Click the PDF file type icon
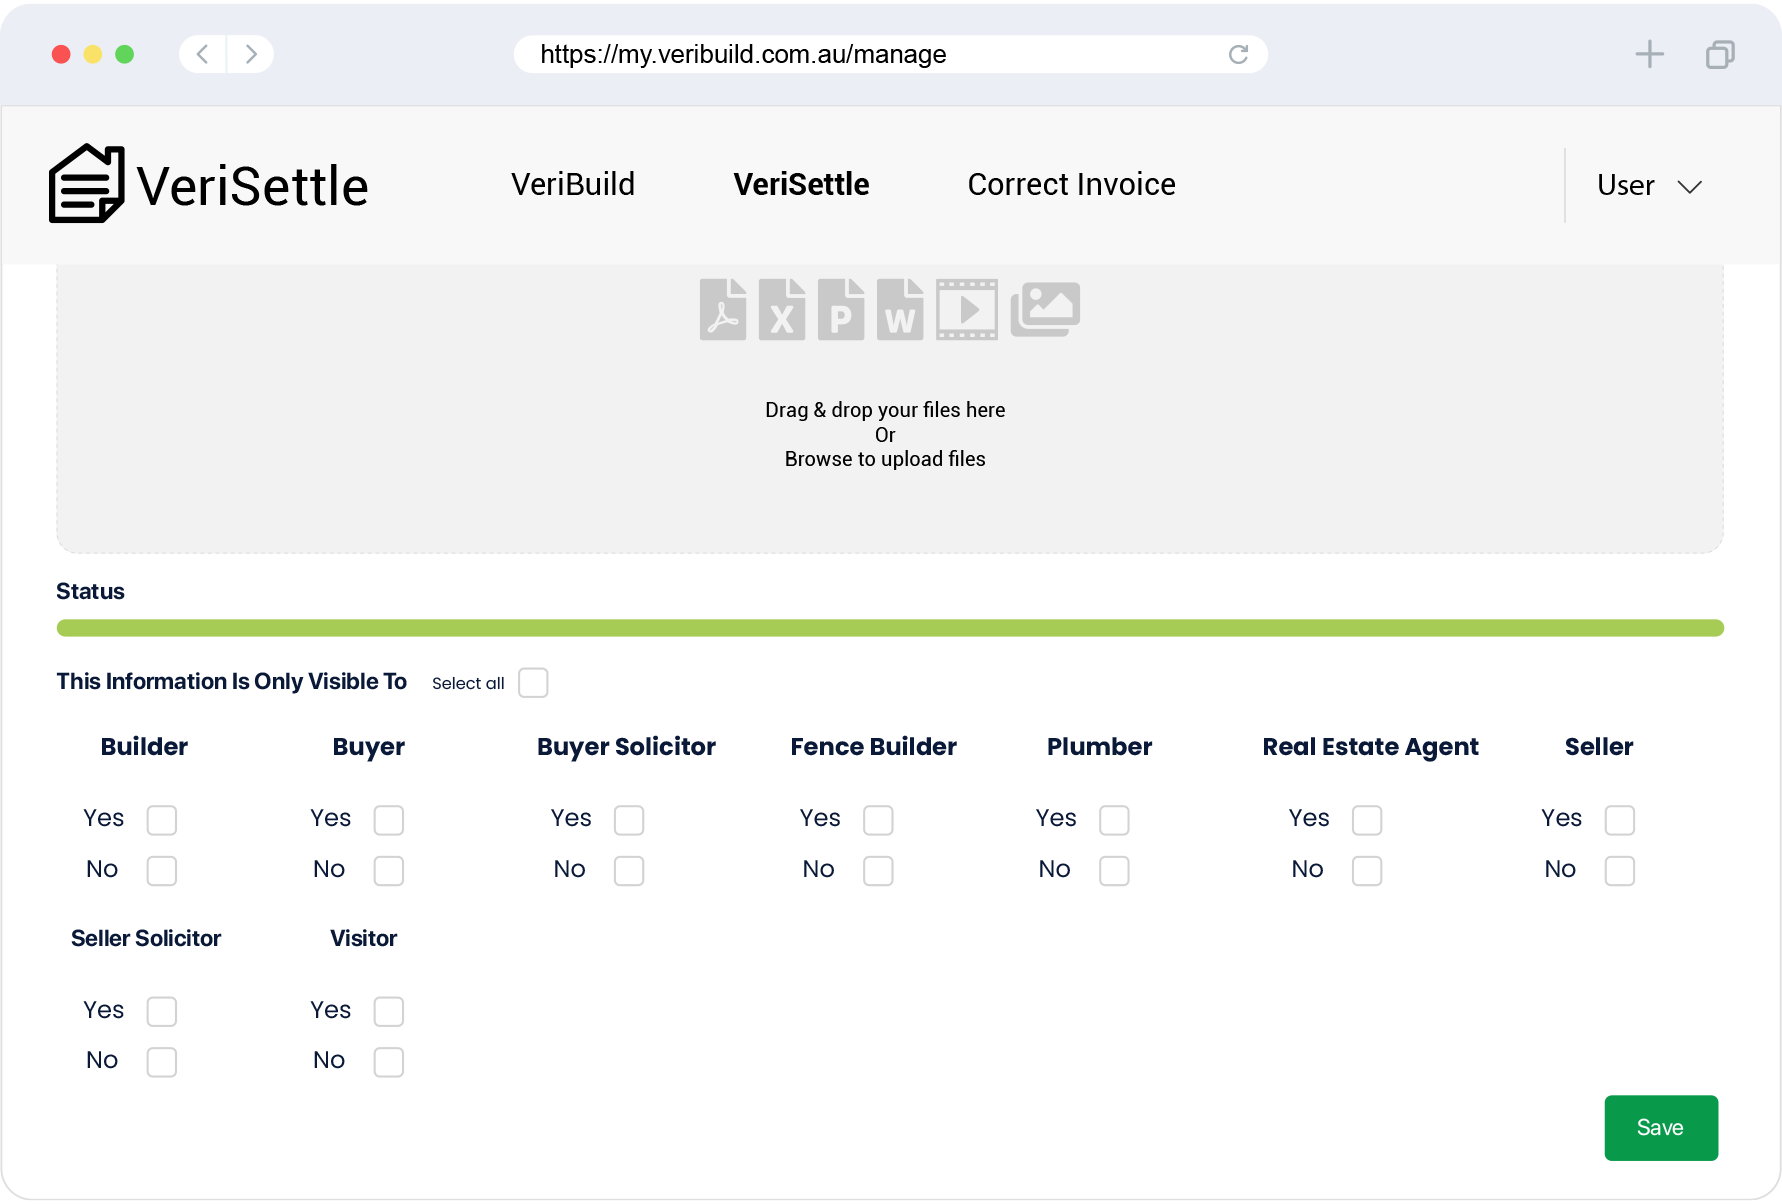The width and height of the screenshot is (1782, 1204). coord(723,310)
